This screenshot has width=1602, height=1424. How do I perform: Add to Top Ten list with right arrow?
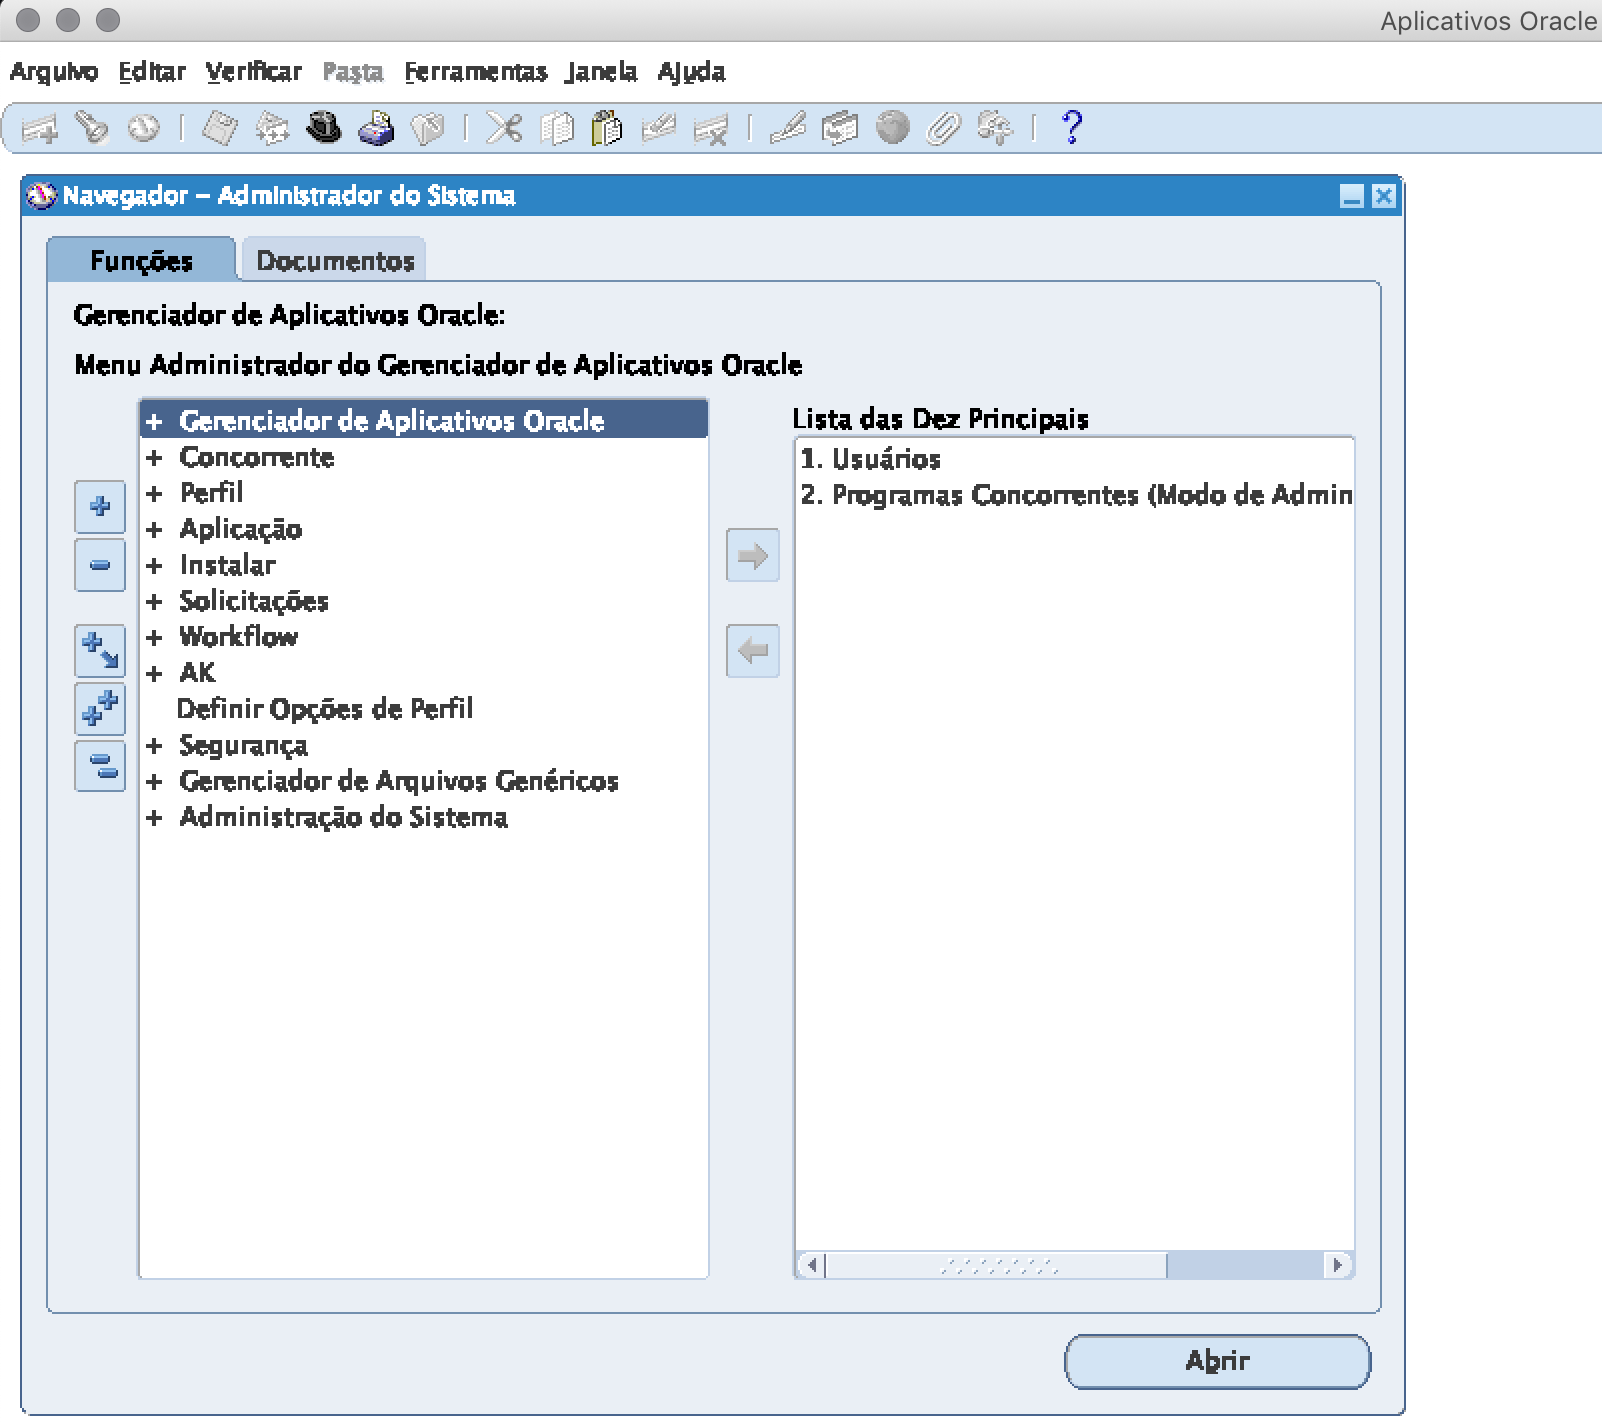[x=753, y=555]
